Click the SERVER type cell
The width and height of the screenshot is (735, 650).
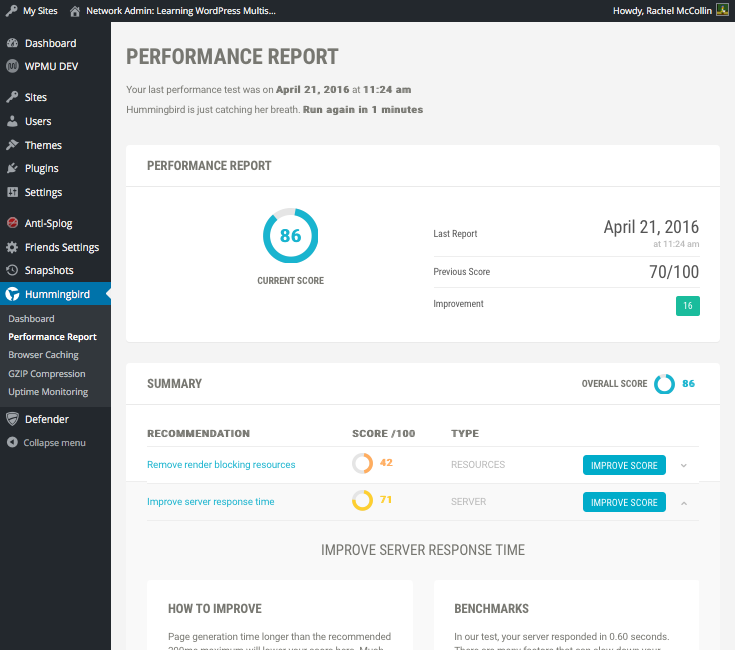468,501
